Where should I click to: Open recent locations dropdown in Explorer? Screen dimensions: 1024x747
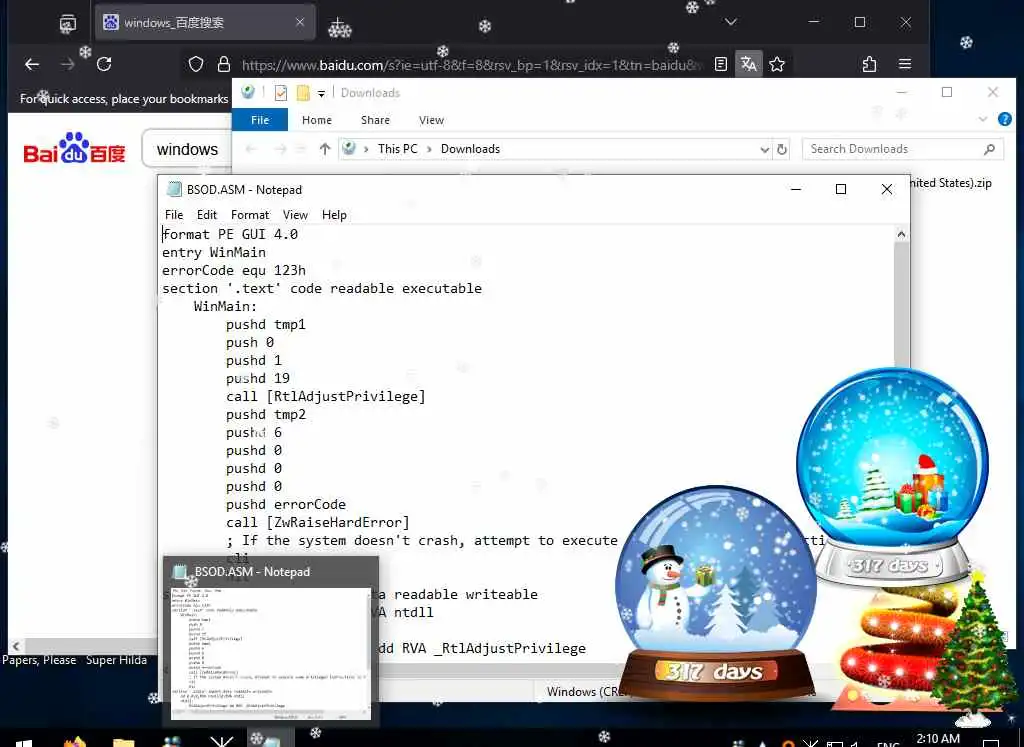(x=301, y=149)
